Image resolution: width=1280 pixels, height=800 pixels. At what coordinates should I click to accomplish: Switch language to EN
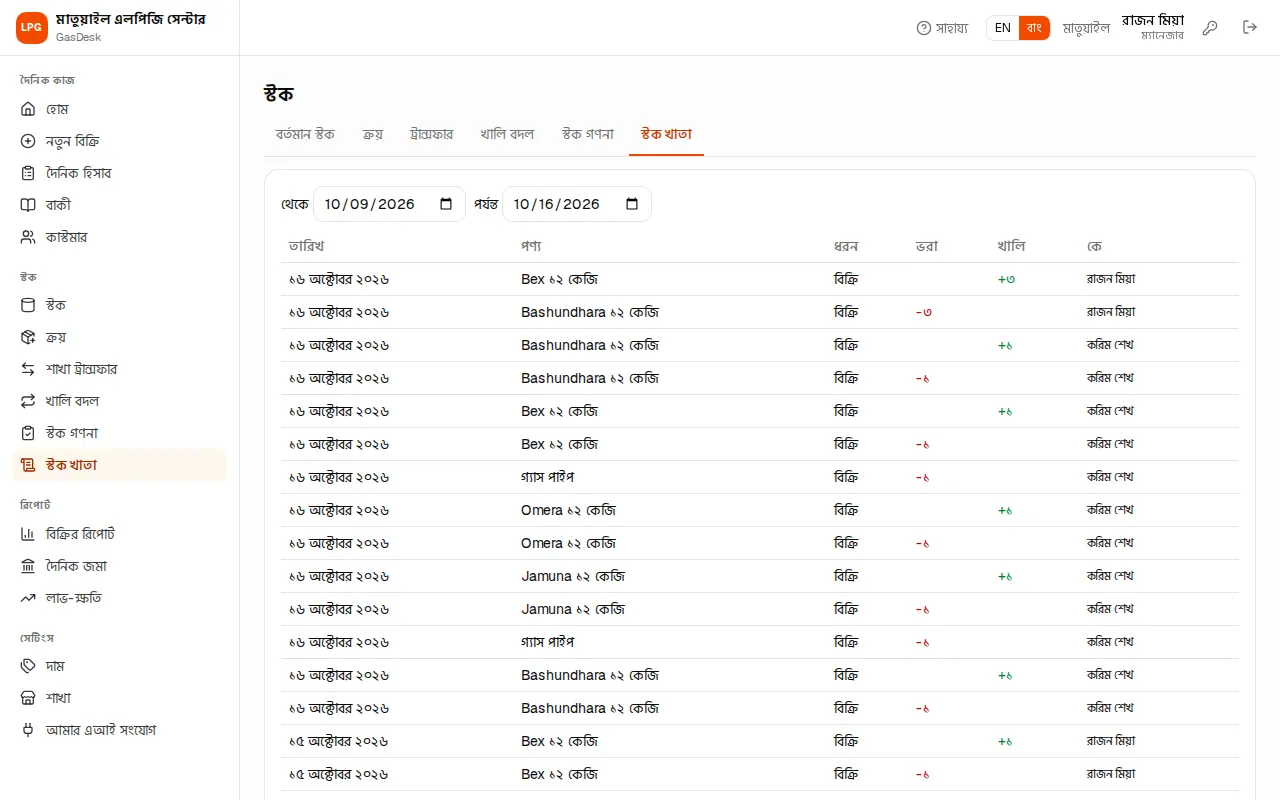[1003, 28]
